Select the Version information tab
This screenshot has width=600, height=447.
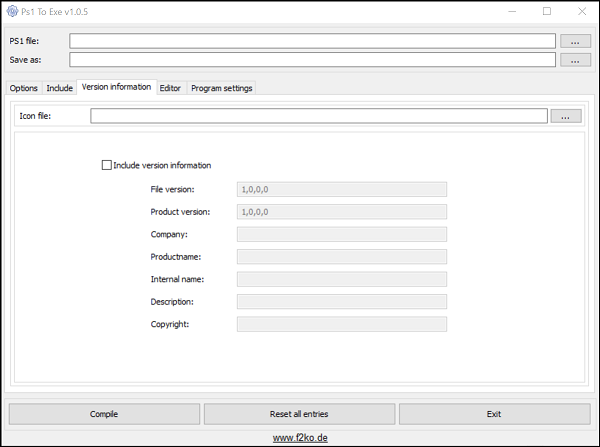tap(116, 87)
